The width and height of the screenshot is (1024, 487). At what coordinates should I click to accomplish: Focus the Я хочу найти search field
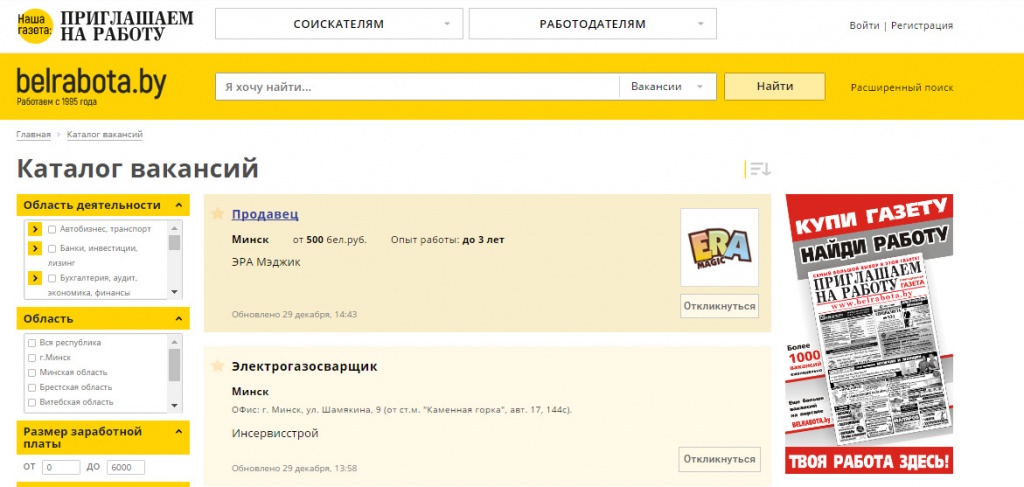(417, 87)
